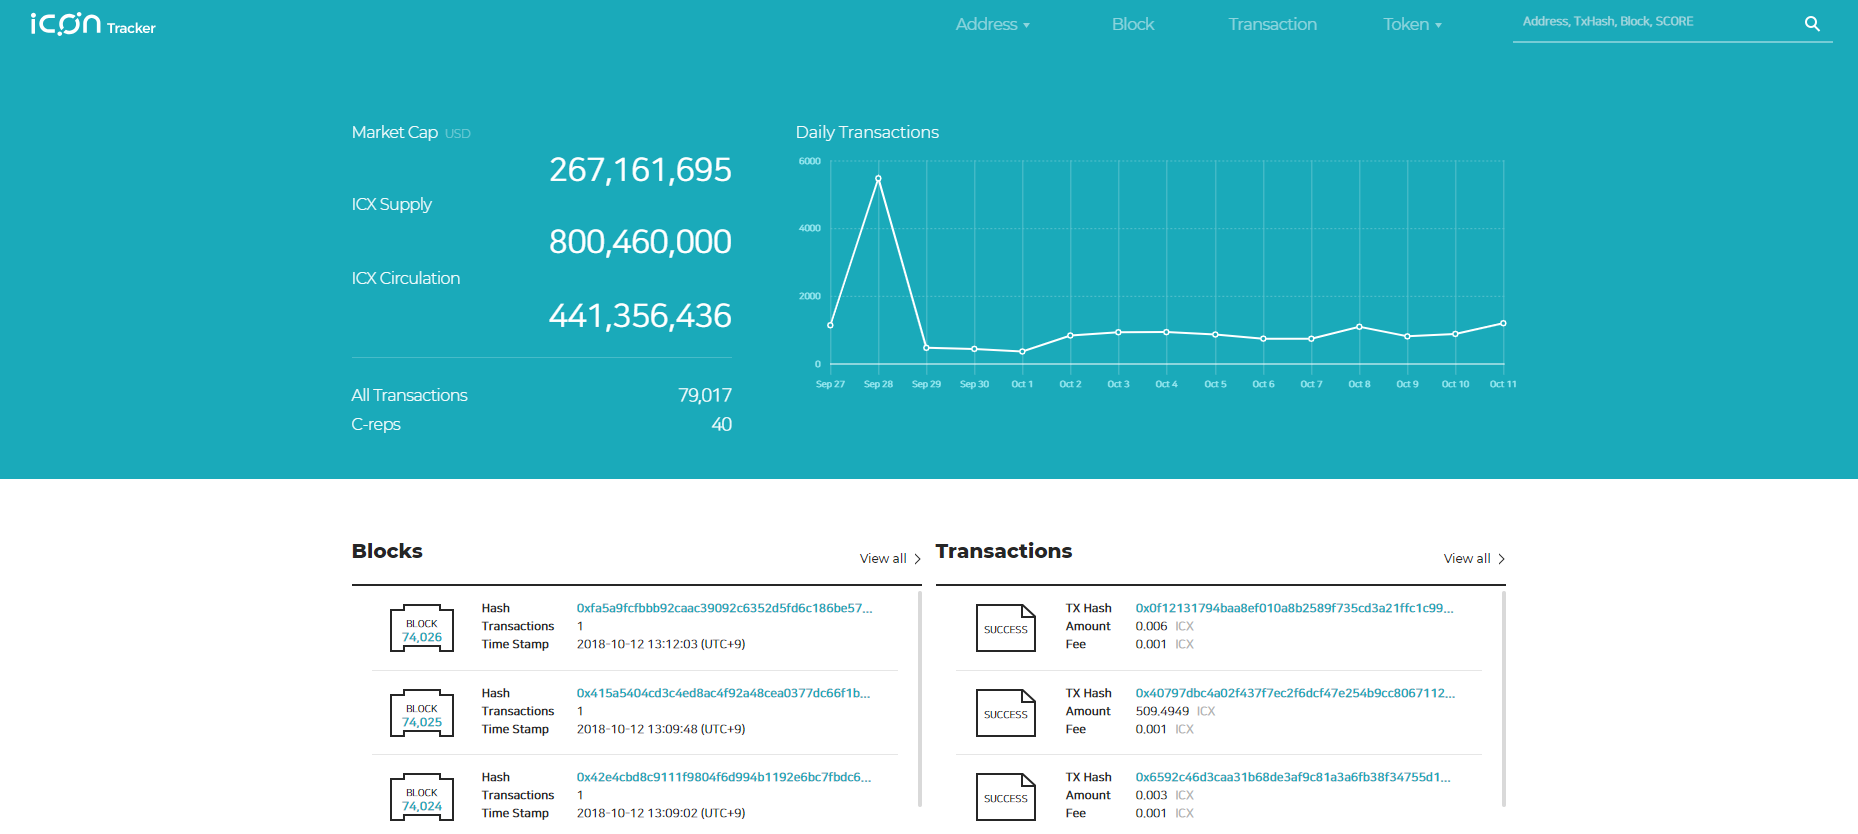
Task: Expand the Address dropdown menu
Action: click(x=992, y=24)
